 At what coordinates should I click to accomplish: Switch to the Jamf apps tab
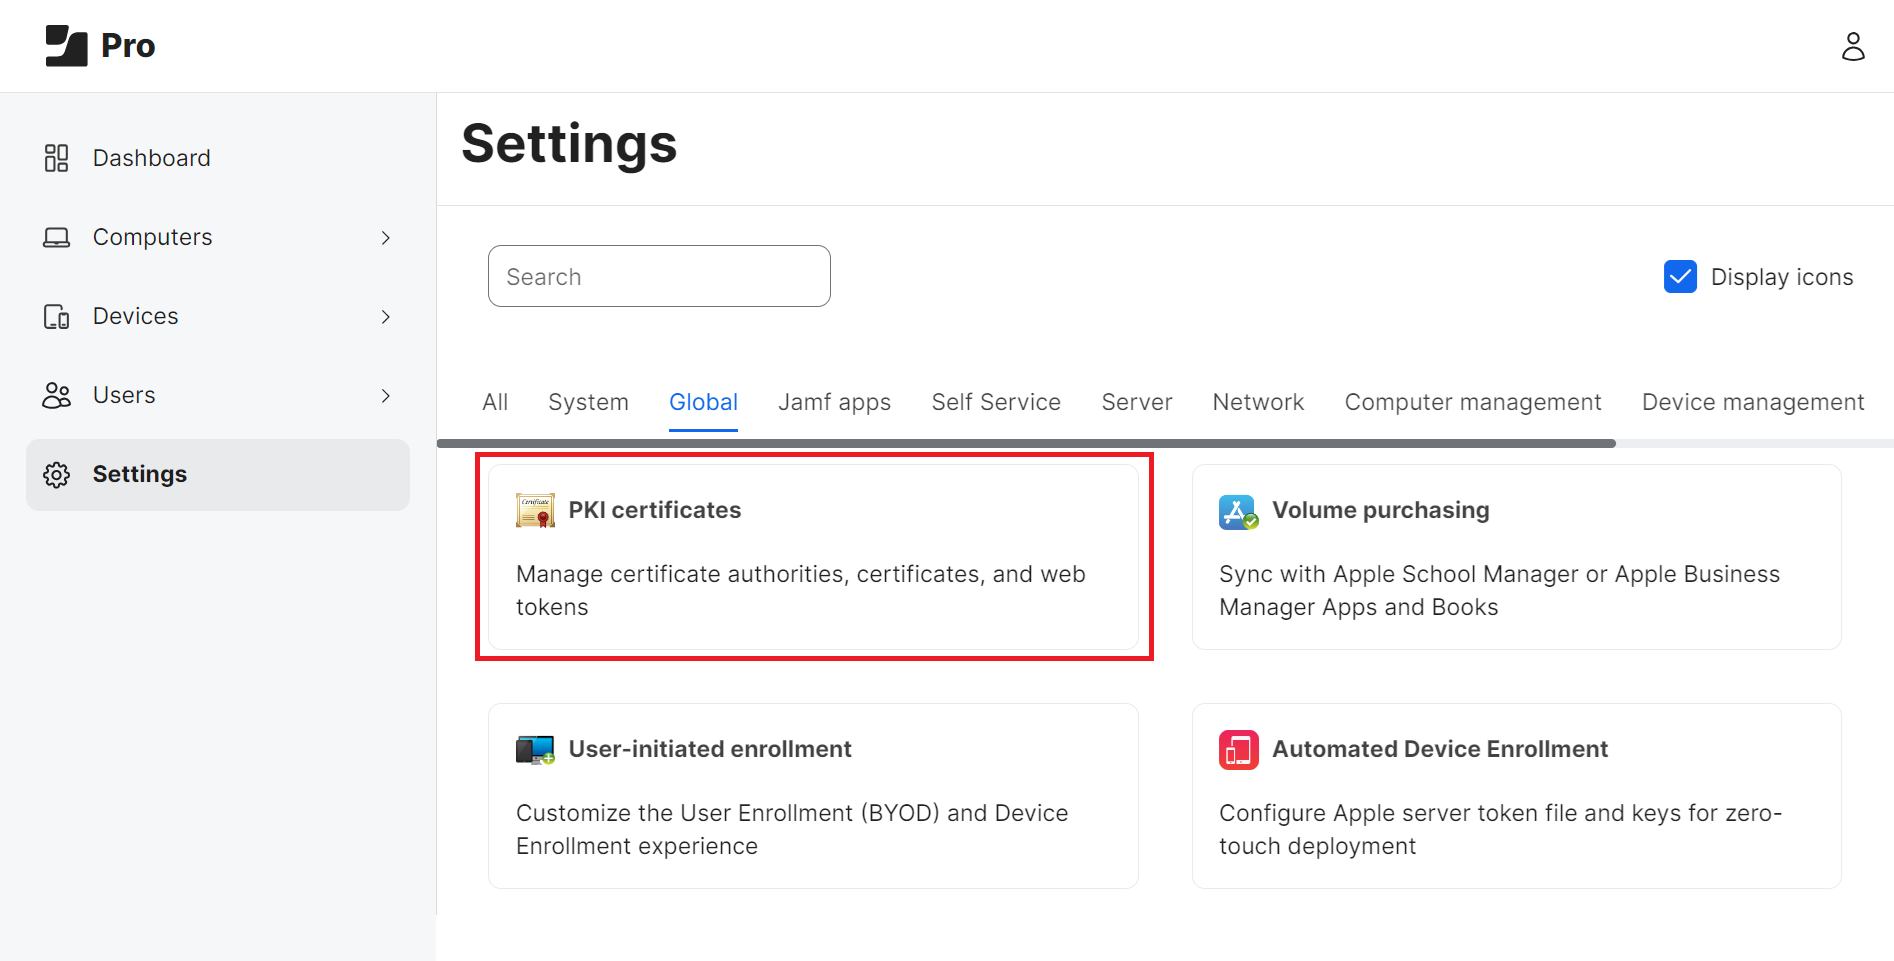[834, 402]
